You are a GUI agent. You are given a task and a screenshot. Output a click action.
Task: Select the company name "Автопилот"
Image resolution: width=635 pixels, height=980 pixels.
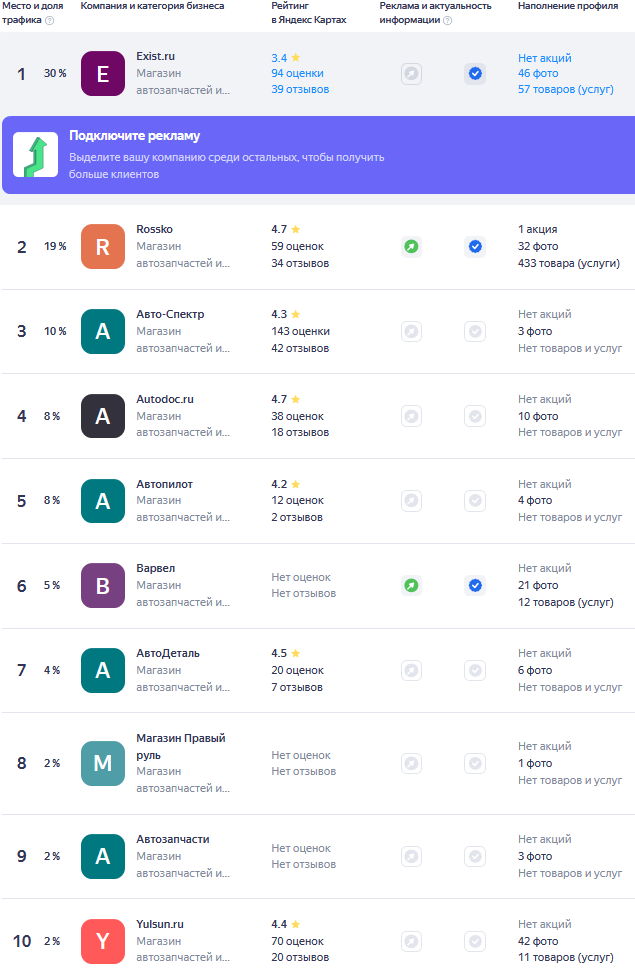point(164,484)
